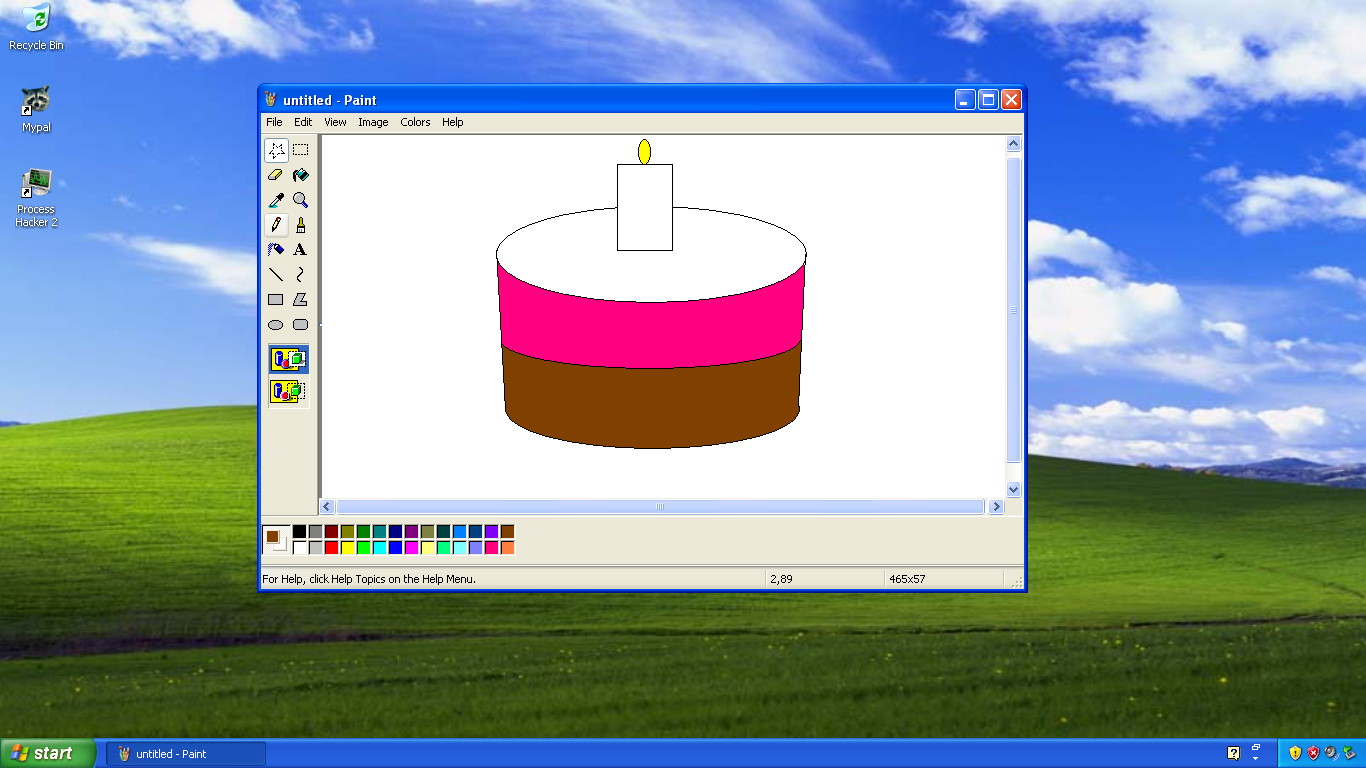Viewport: 1366px width, 768px height.
Task: Choose the Brush tool
Action: pos(301,224)
